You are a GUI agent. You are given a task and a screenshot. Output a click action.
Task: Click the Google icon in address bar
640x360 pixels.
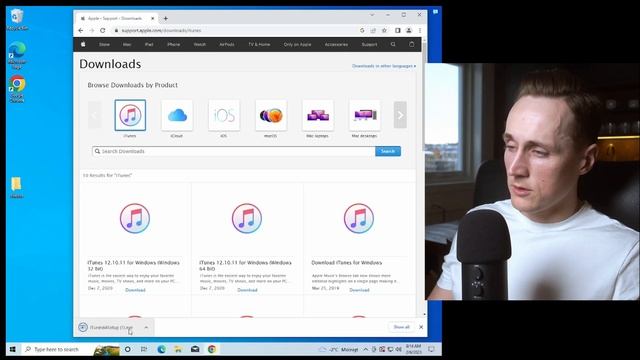tap(362, 31)
